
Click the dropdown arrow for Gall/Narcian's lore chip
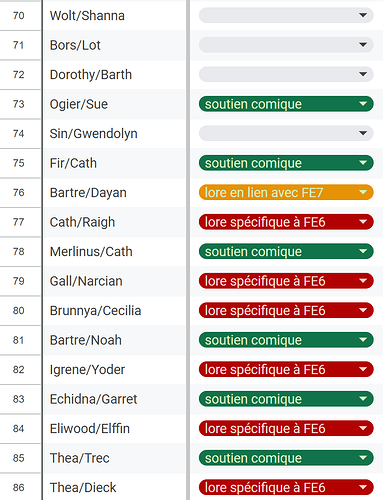point(363,281)
